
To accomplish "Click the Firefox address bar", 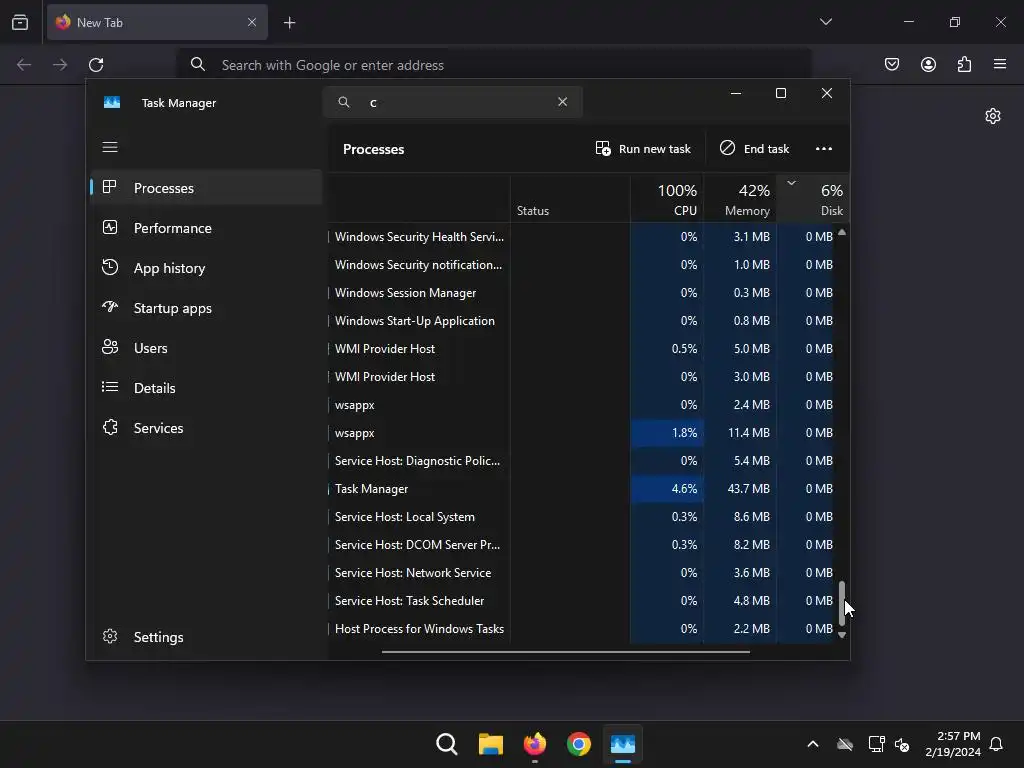I will tap(494, 65).
